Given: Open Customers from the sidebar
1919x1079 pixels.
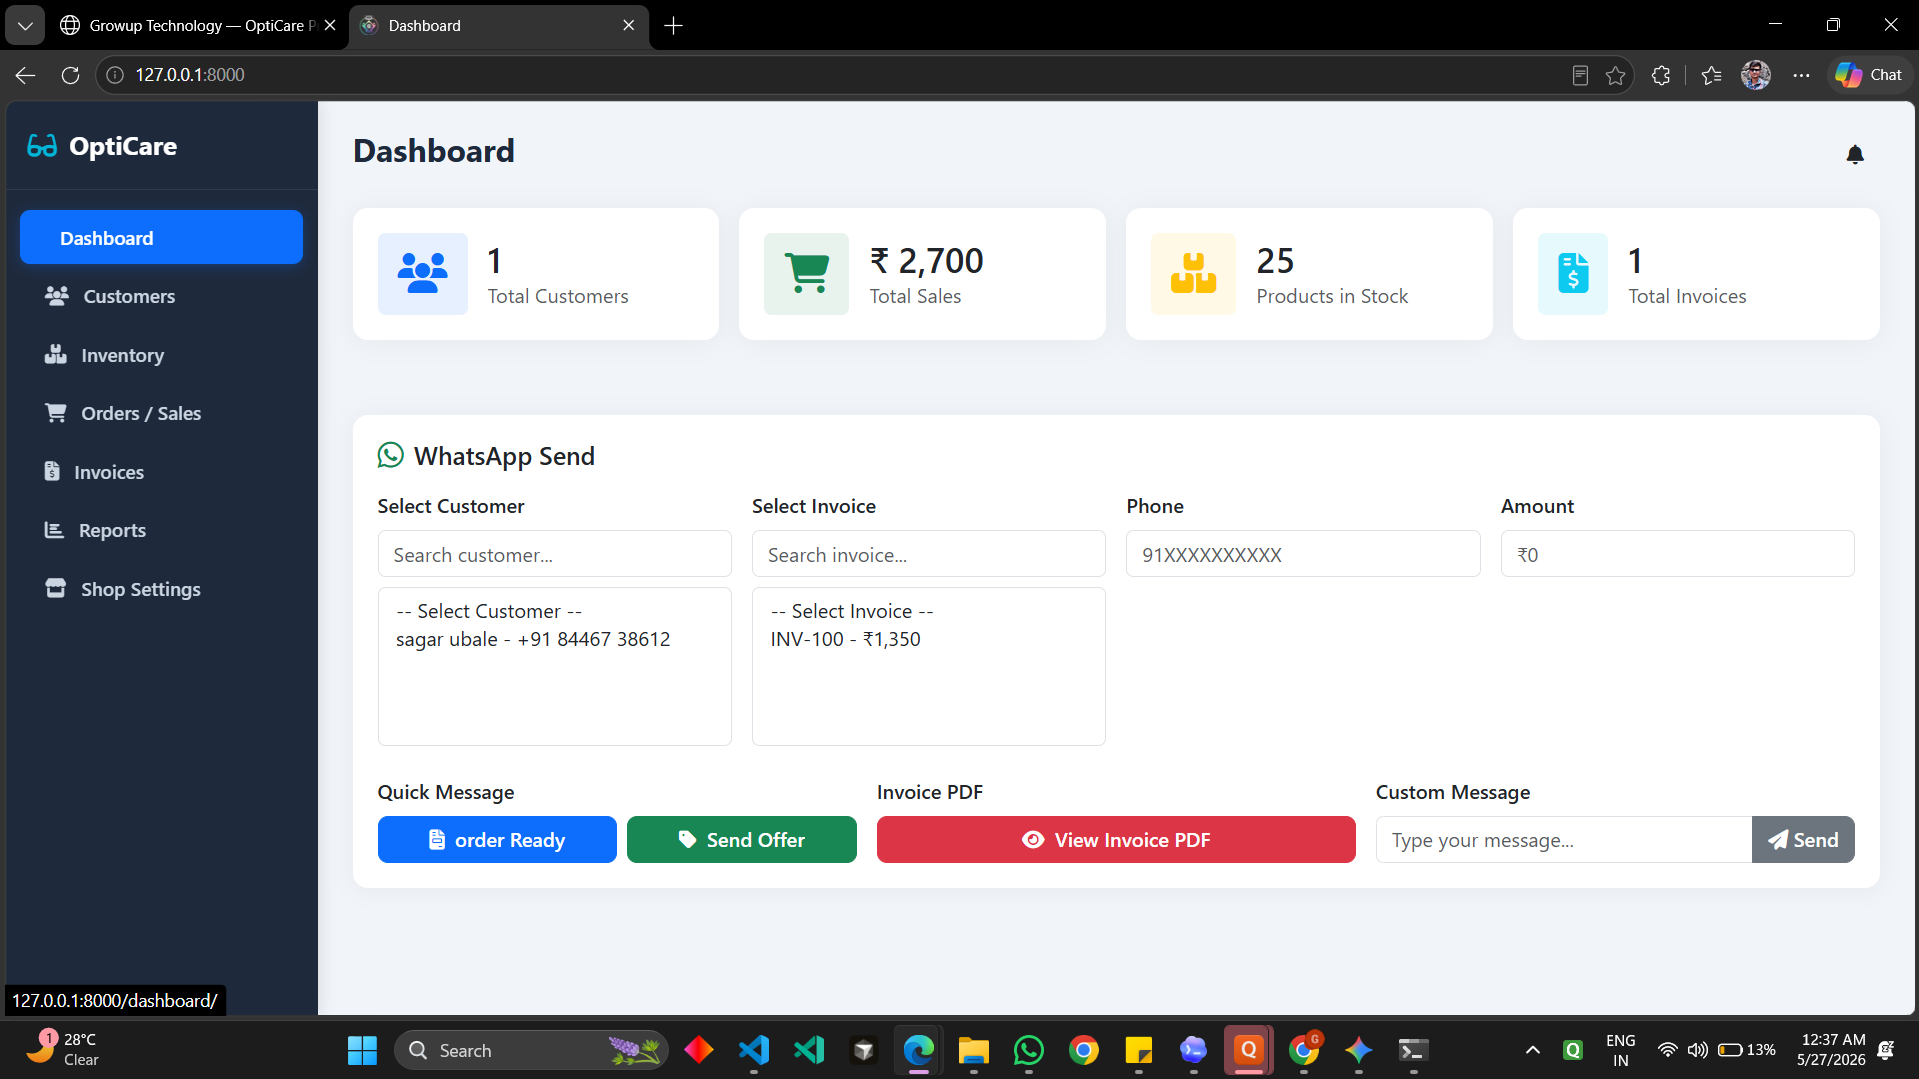Looking at the screenshot, I should [161, 296].
